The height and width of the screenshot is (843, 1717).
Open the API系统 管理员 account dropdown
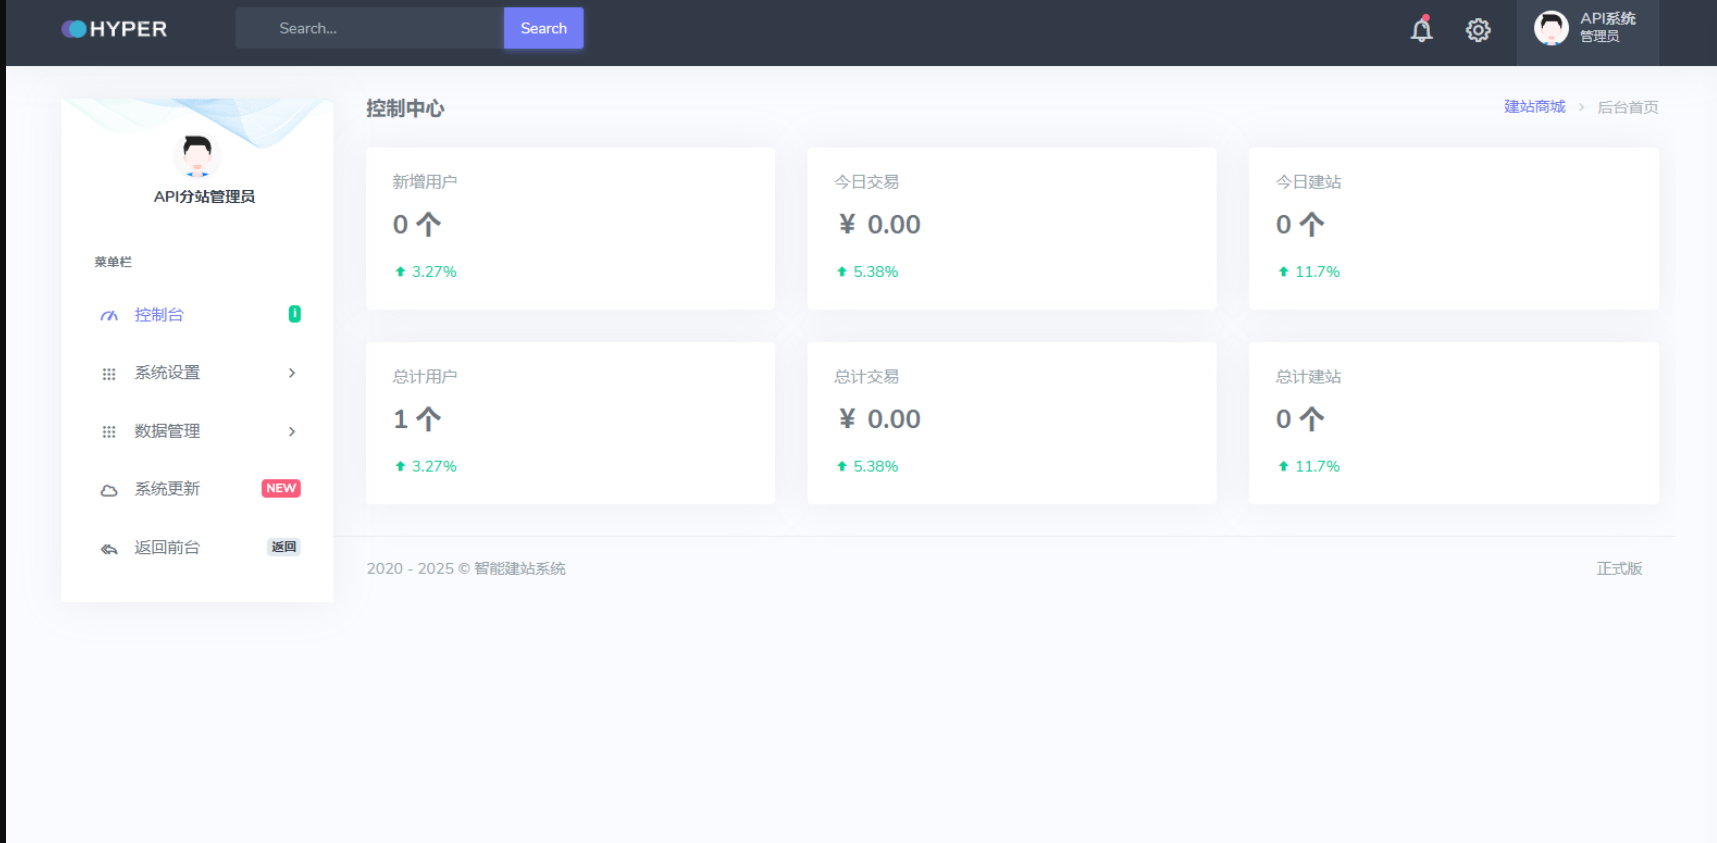point(1607,28)
